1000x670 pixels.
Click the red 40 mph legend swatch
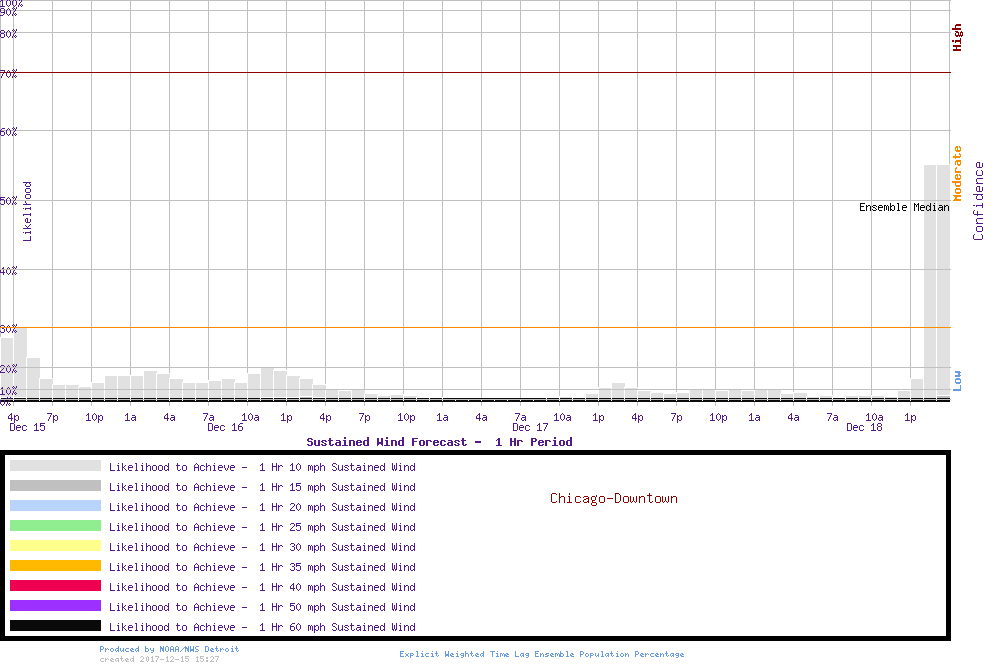pyautogui.click(x=55, y=586)
